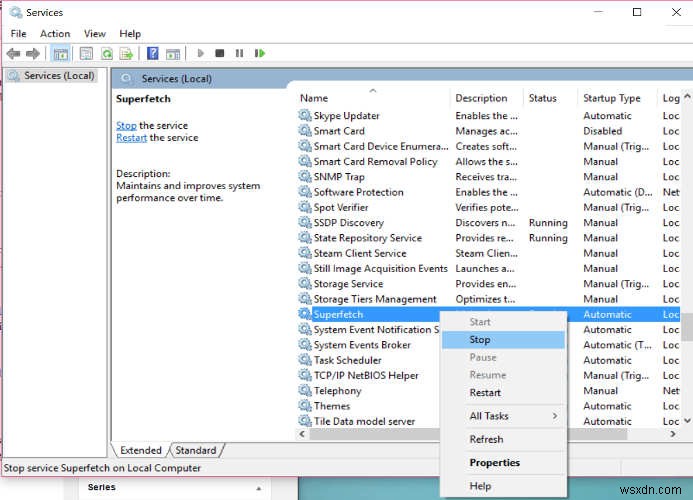Click the Start Service play icon

point(200,53)
